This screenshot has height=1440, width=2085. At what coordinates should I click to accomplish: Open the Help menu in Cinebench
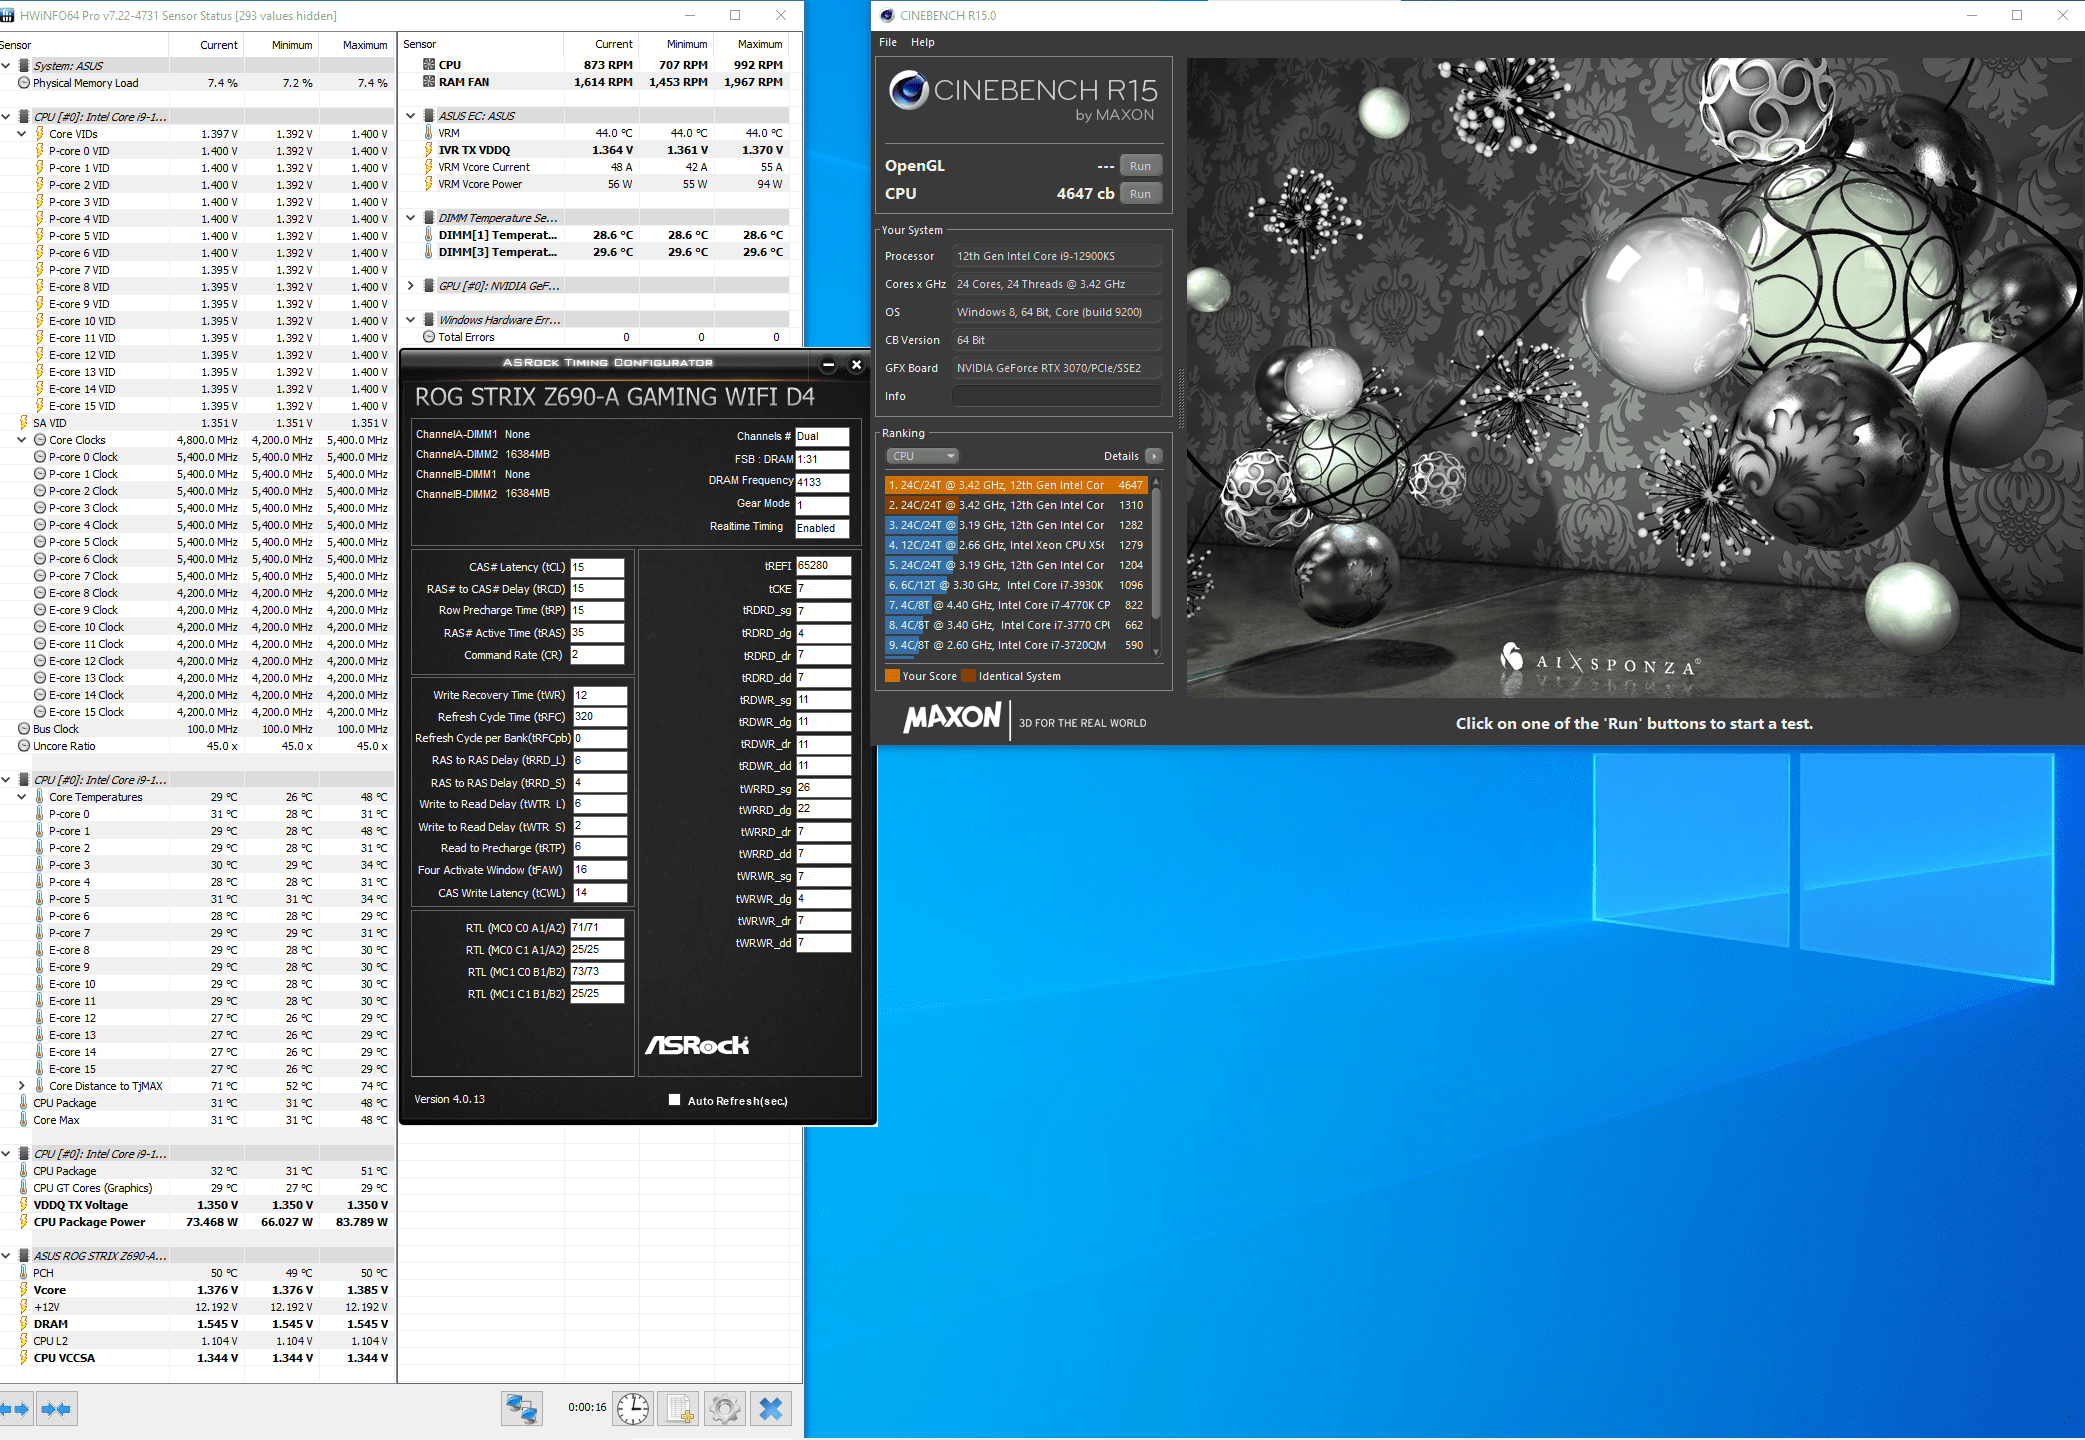923,42
